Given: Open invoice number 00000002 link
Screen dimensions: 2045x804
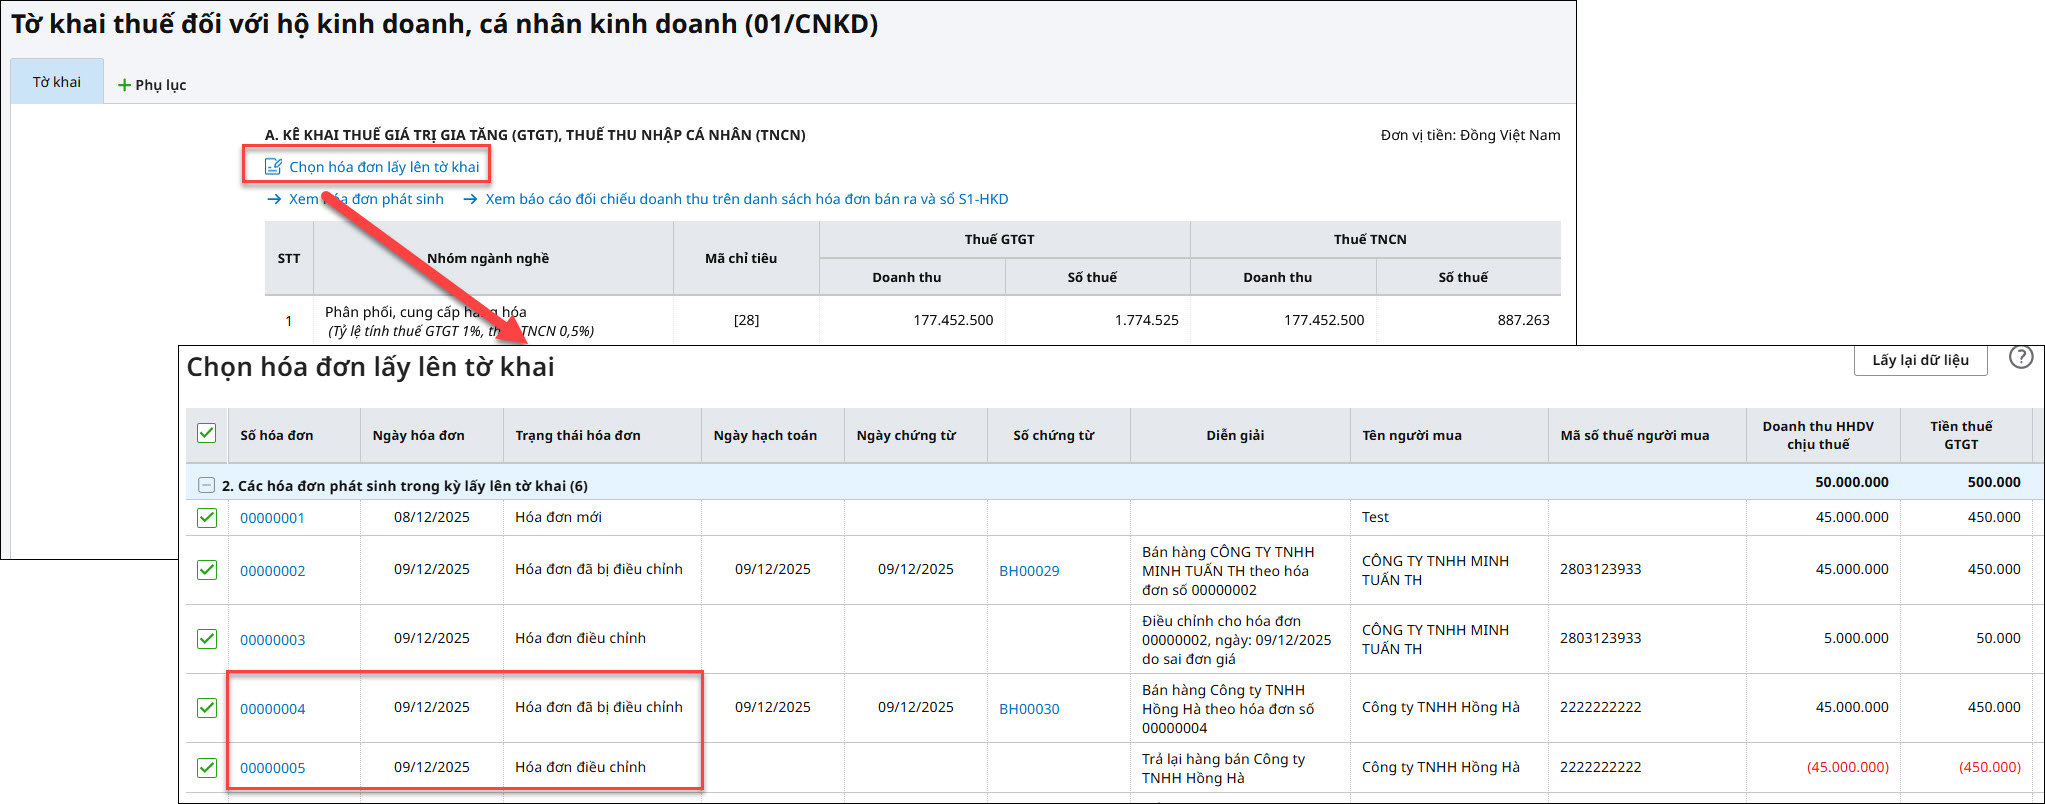Looking at the screenshot, I should point(273,571).
